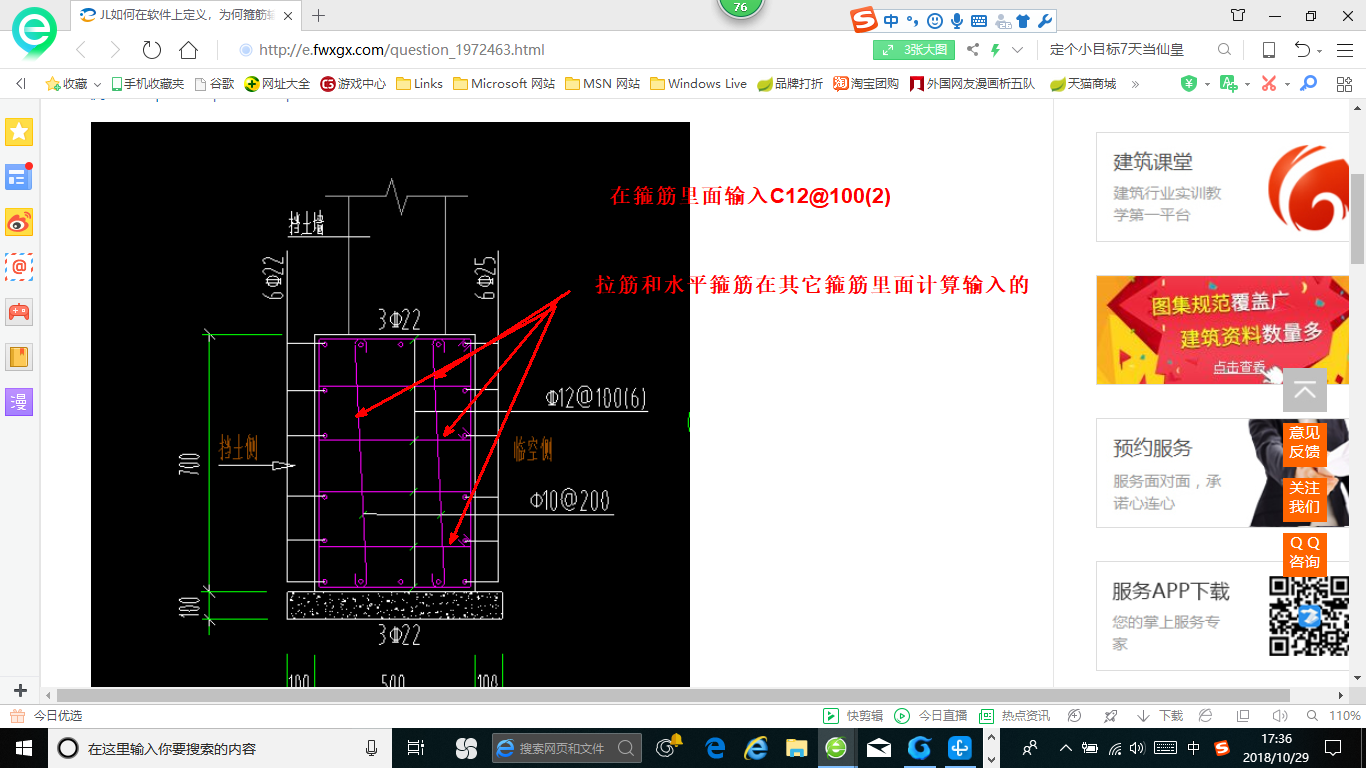This screenshot has width=1366, height=768.
Task: Expand the undo closed tab dropdown arrow
Action: pyautogui.click(x=1320, y=51)
